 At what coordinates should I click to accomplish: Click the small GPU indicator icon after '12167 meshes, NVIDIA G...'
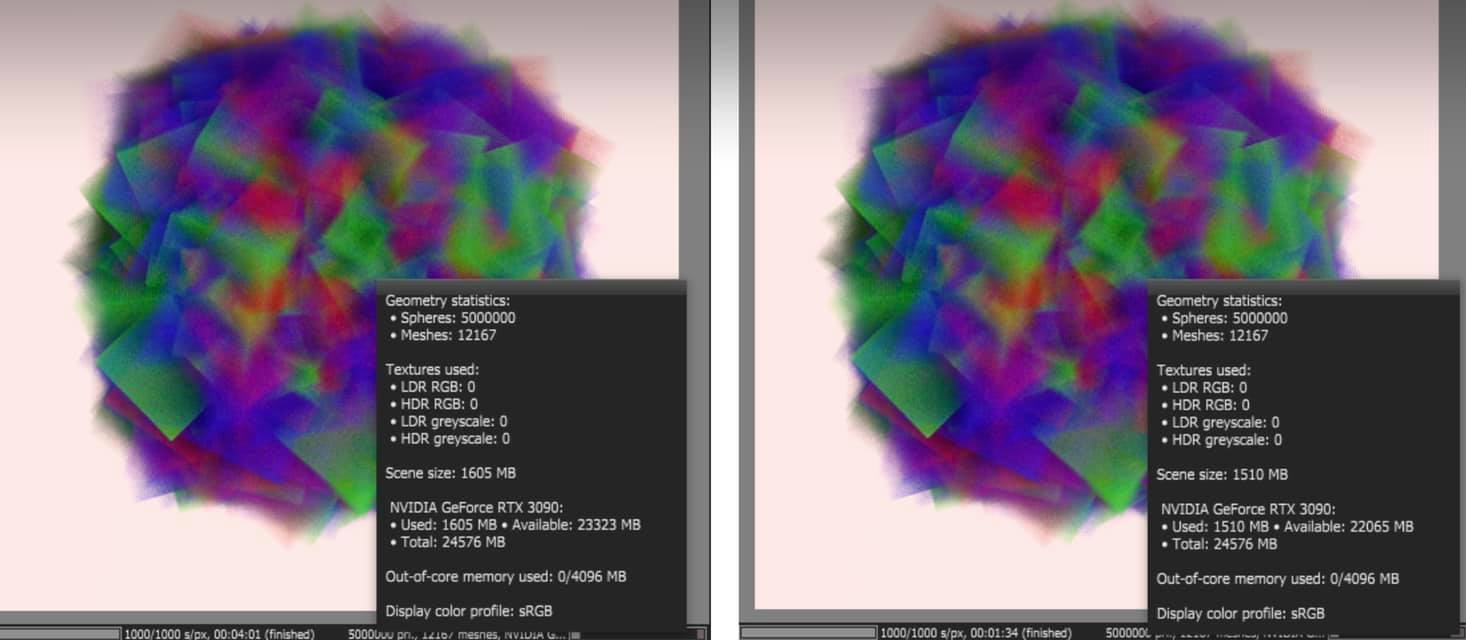click(x=576, y=634)
